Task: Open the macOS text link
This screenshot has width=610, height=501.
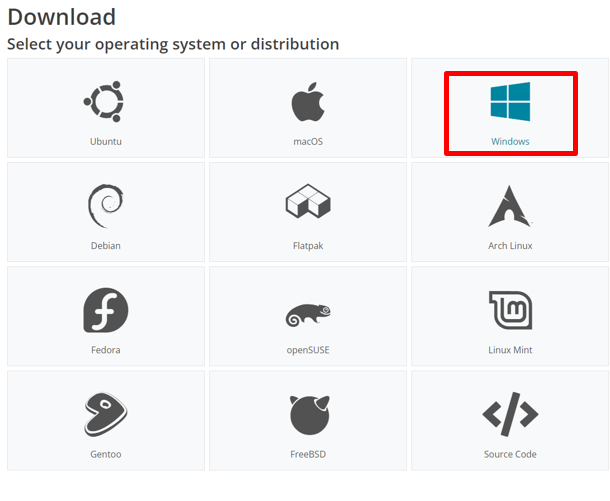Action: (308, 141)
